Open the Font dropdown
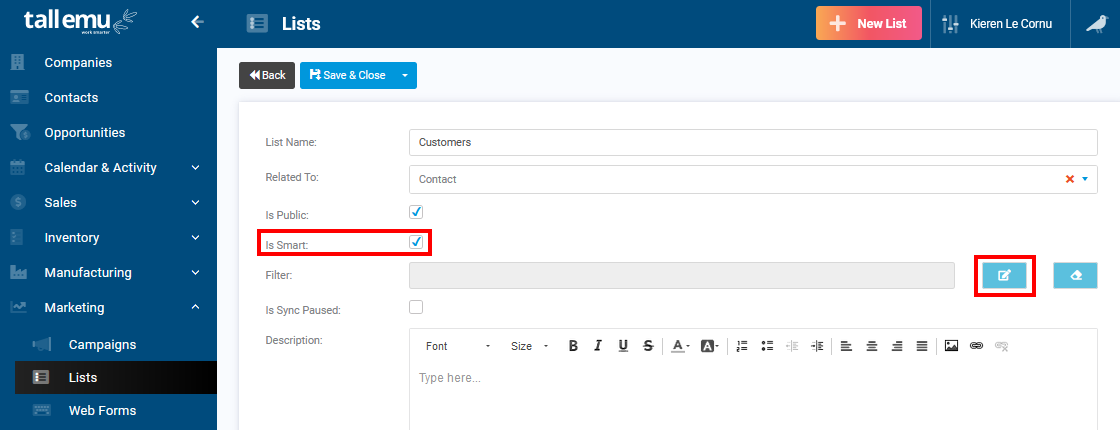Viewport: 1120px width, 430px height. pyautogui.click(x=458, y=346)
